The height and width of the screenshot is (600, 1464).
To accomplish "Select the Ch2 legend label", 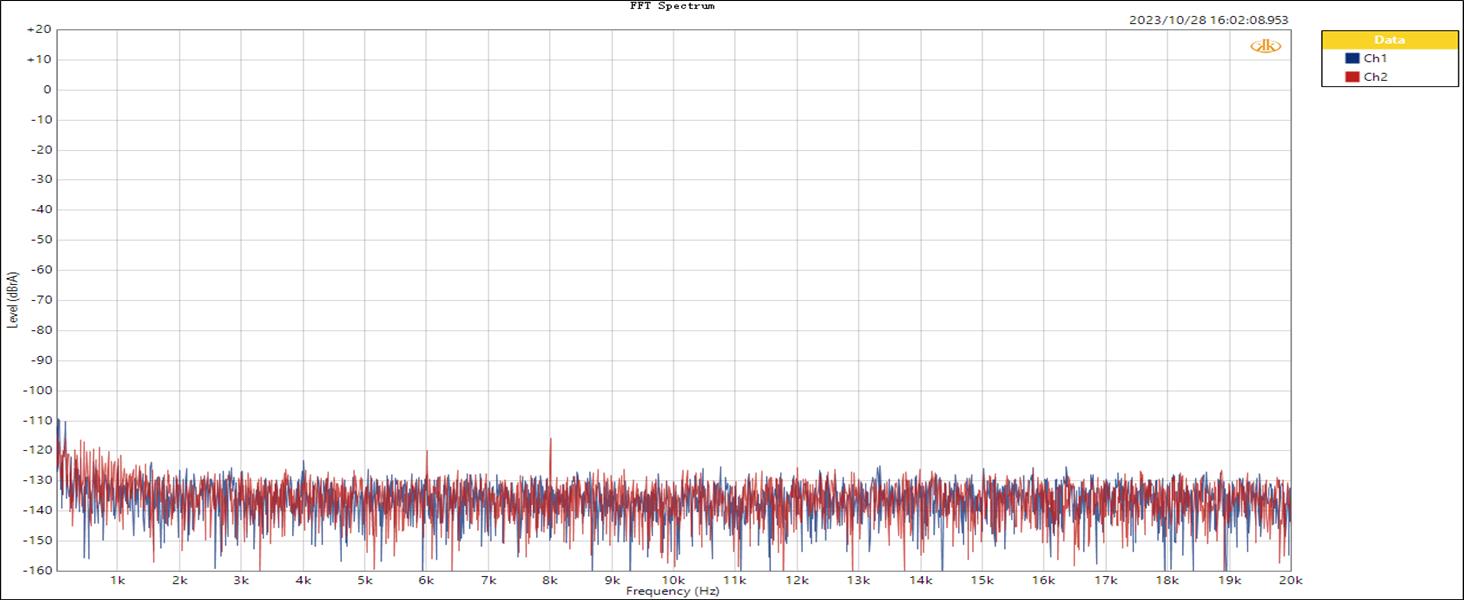I will tap(1375, 77).
